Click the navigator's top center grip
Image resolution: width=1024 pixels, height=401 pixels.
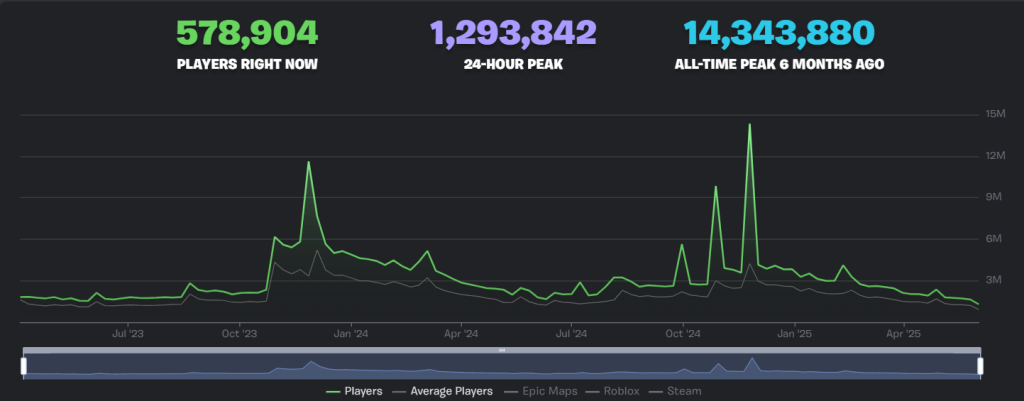[501, 350]
